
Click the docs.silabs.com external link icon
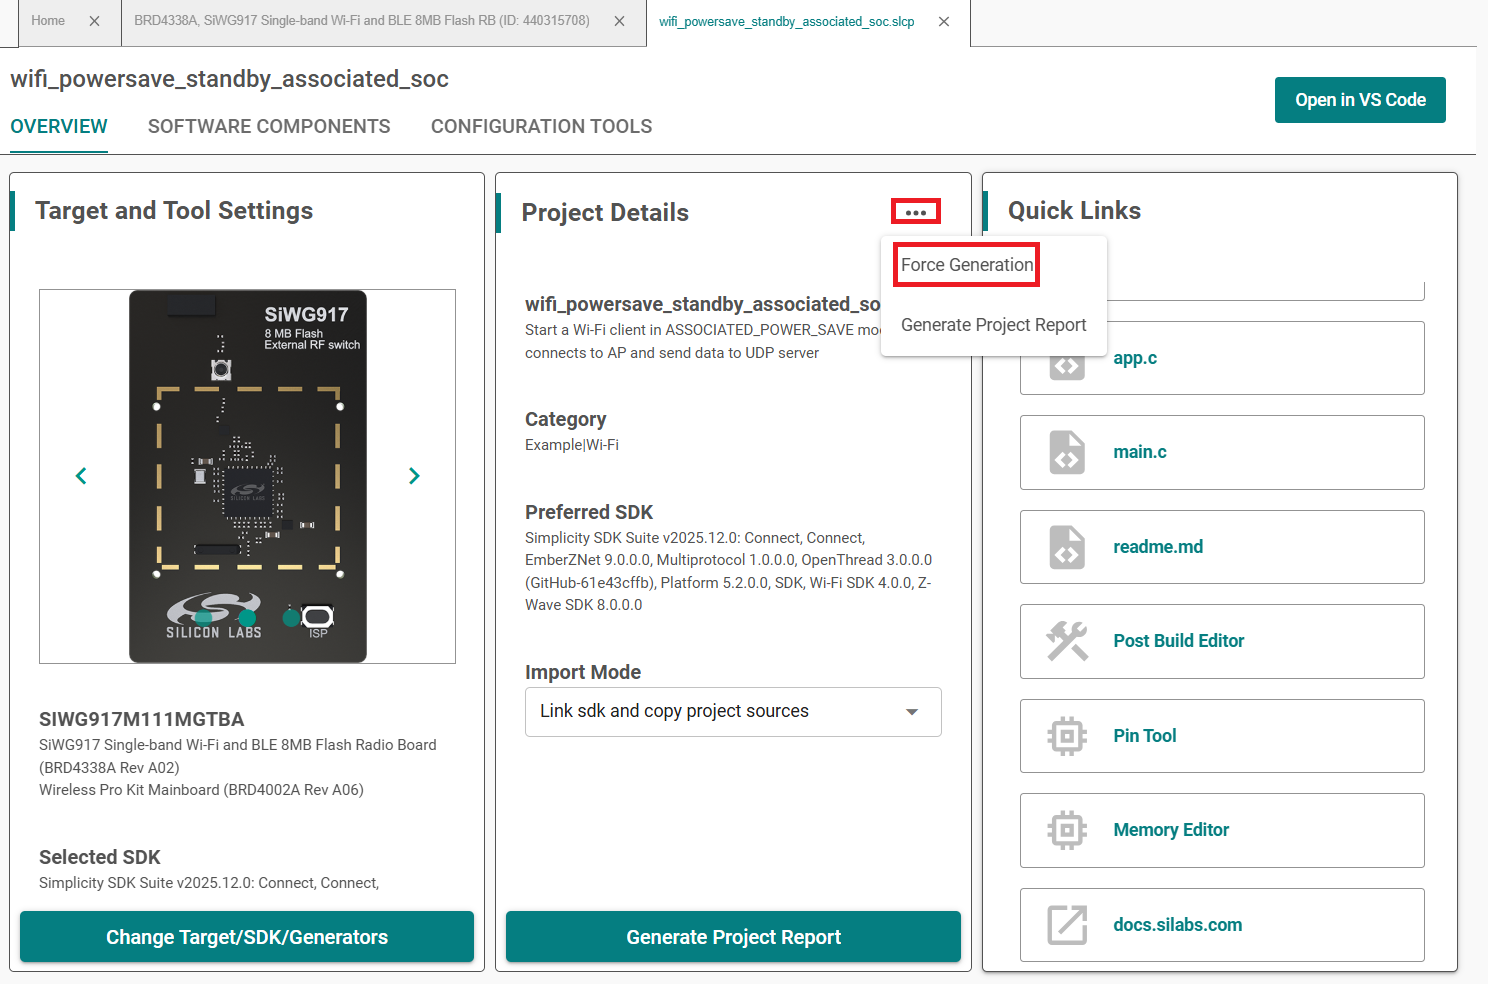[x=1067, y=925]
